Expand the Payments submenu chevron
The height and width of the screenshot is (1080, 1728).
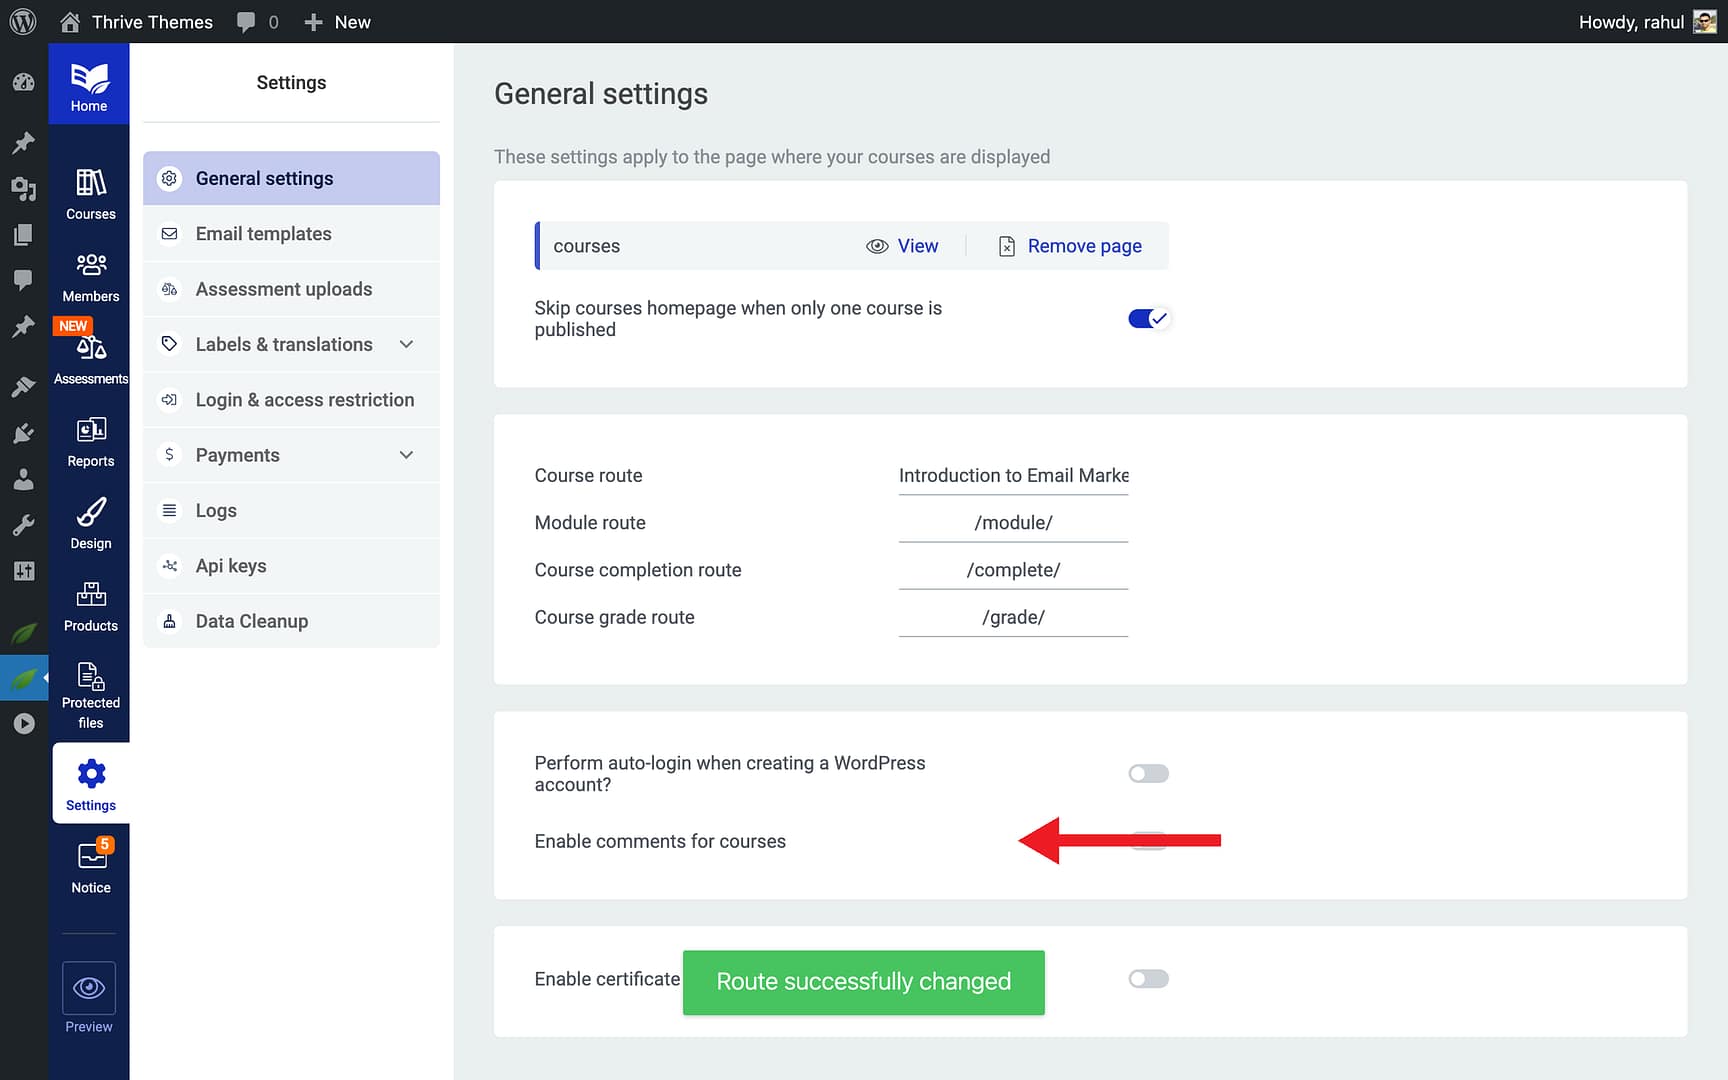(x=406, y=455)
